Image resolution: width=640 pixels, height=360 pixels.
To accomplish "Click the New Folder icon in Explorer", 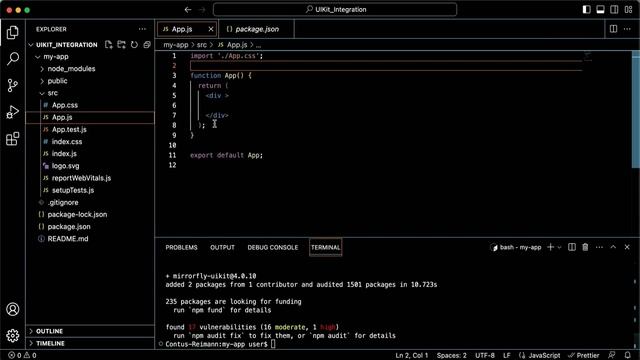I will click(x=122, y=44).
